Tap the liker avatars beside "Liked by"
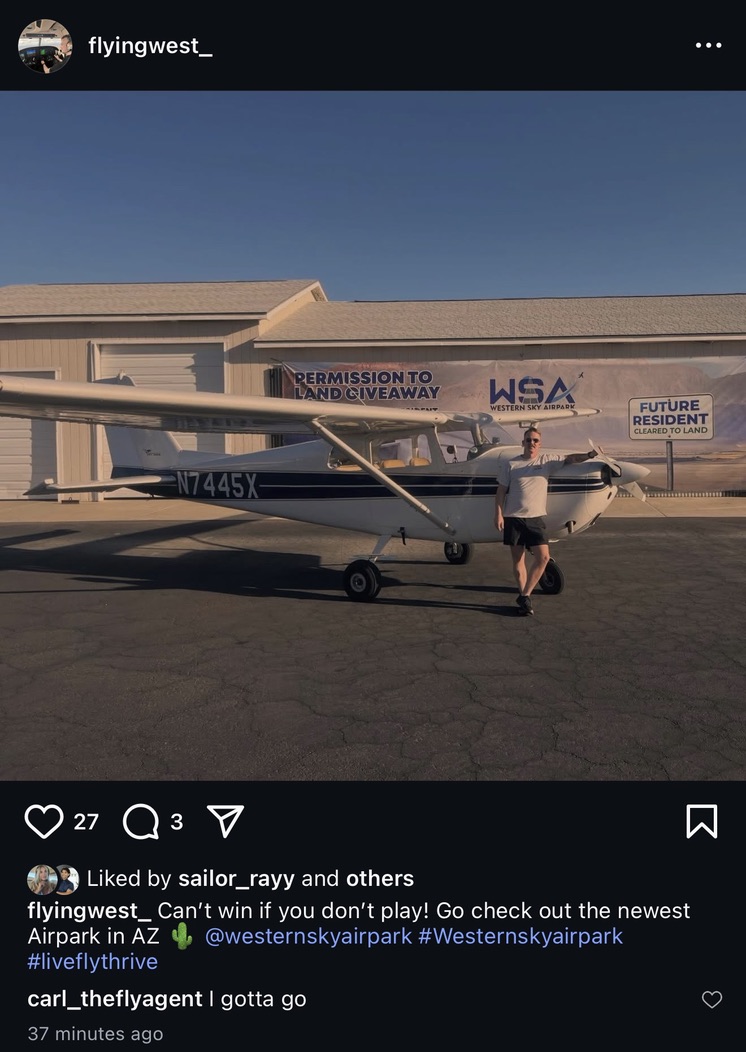 (53, 880)
